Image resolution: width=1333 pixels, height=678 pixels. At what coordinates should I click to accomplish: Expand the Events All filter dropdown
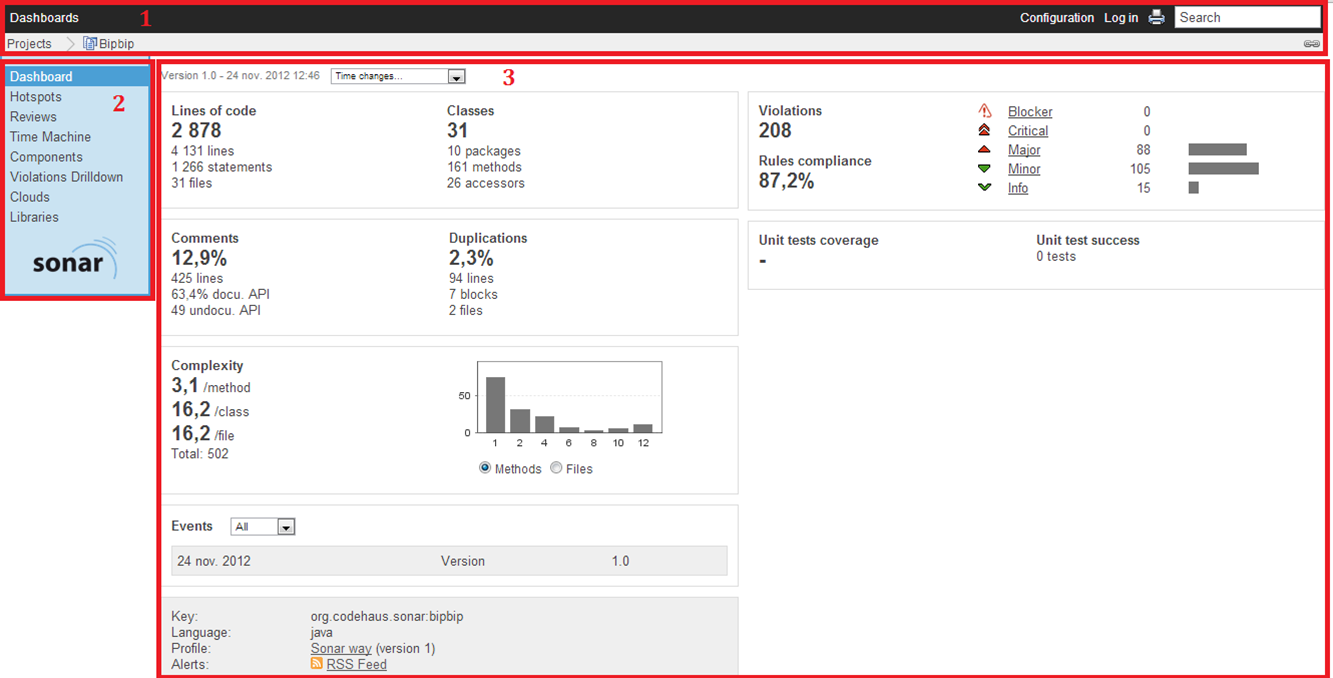click(263, 527)
